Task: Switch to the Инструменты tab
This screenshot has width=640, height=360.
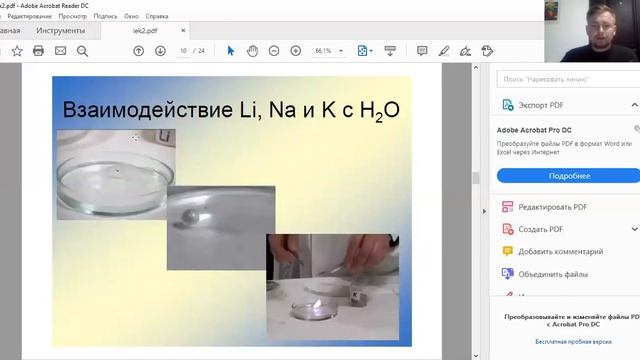Action: (61, 31)
